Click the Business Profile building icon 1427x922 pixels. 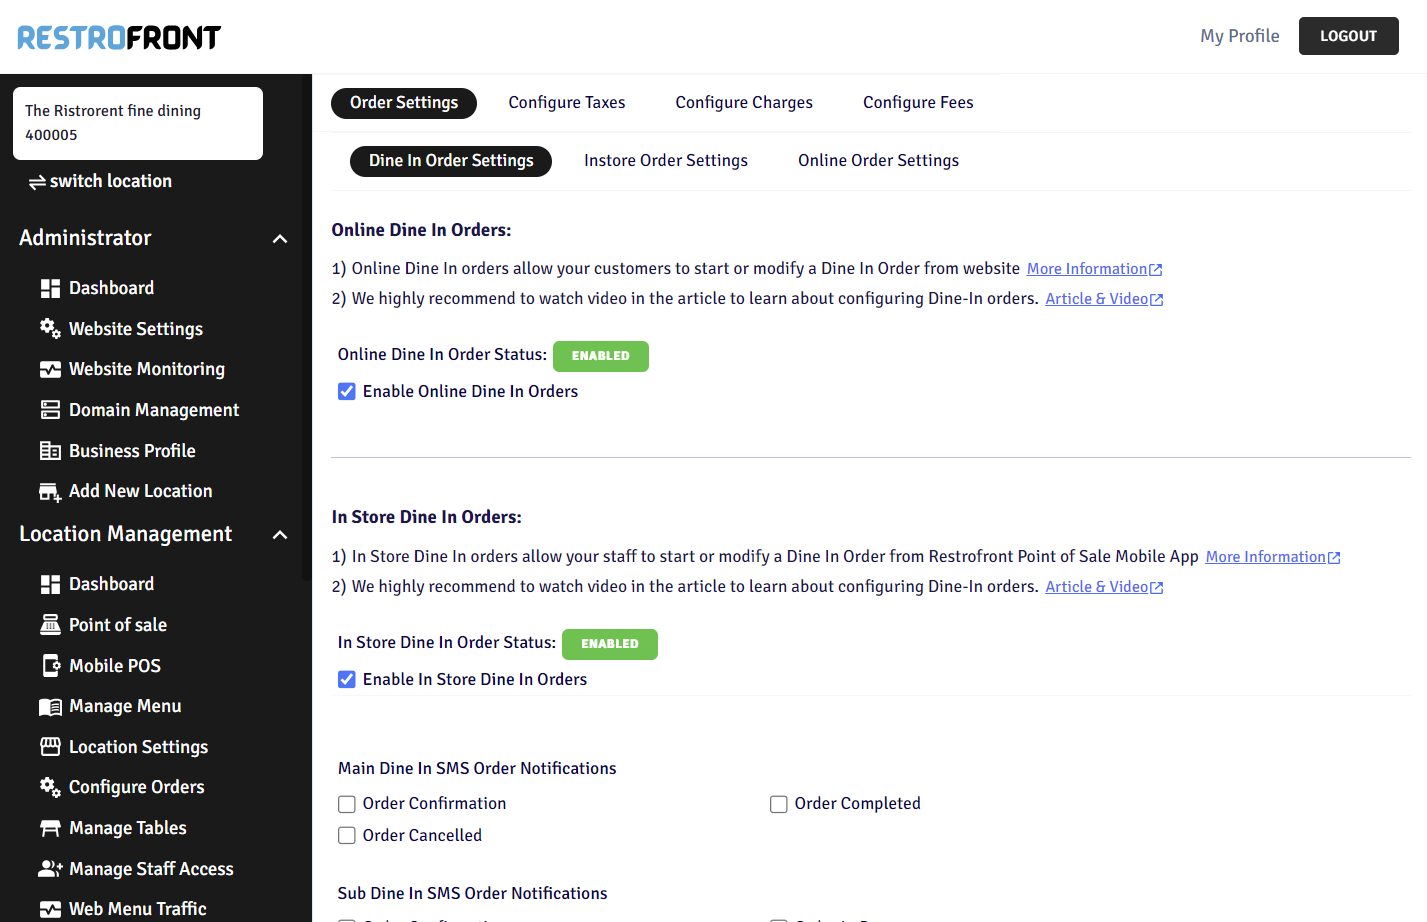(x=50, y=451)
